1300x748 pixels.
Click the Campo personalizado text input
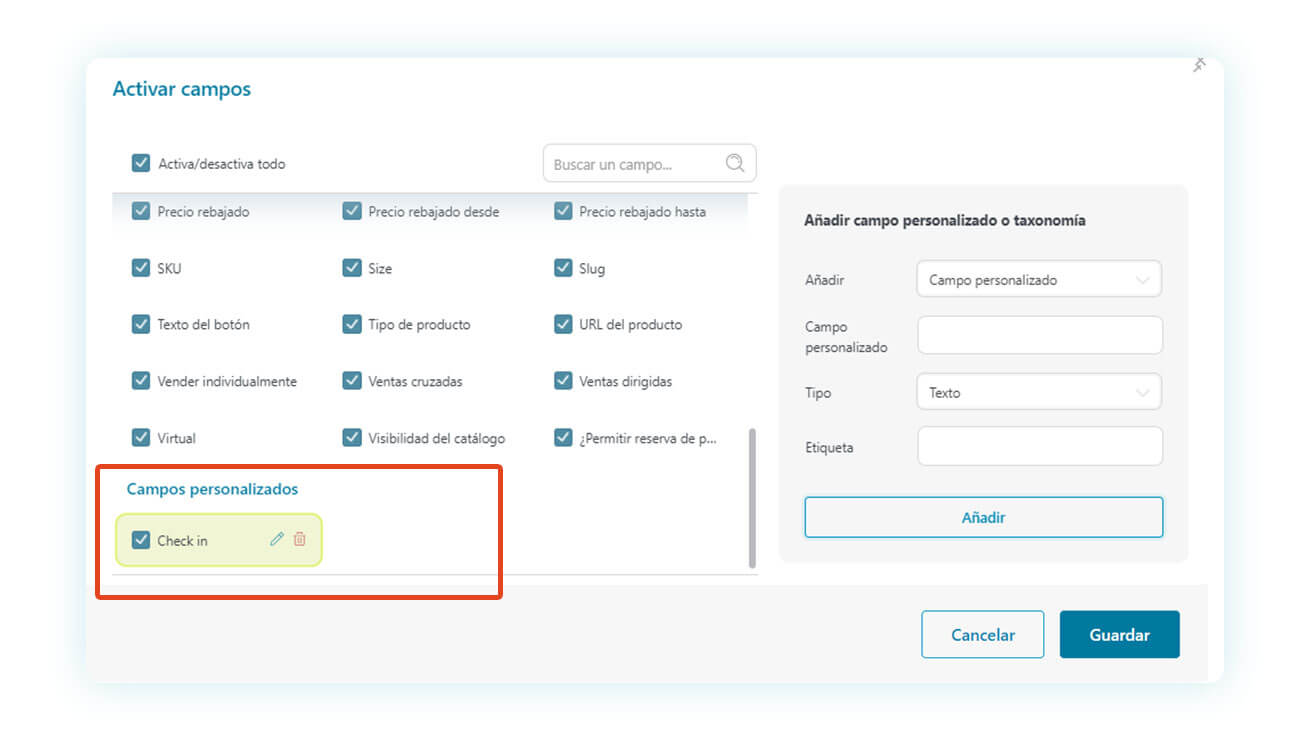(1040, 335)
